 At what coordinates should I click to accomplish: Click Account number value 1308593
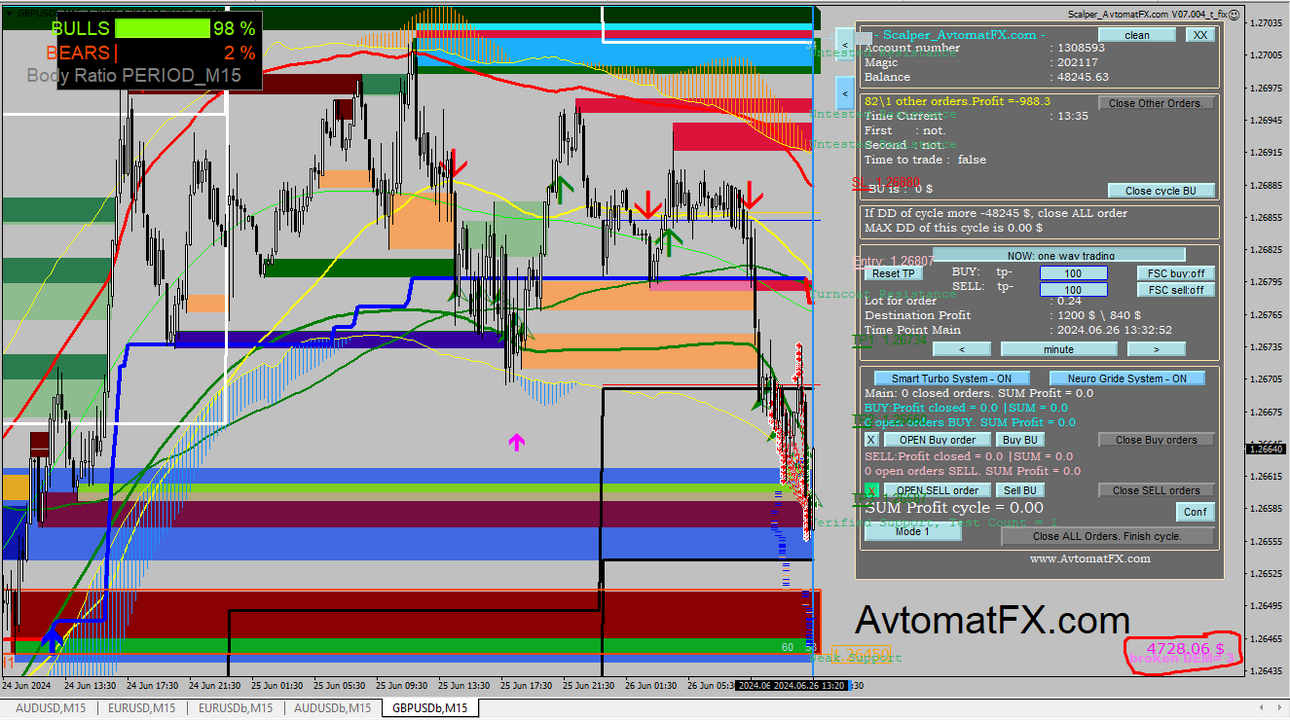[1081, 47]
